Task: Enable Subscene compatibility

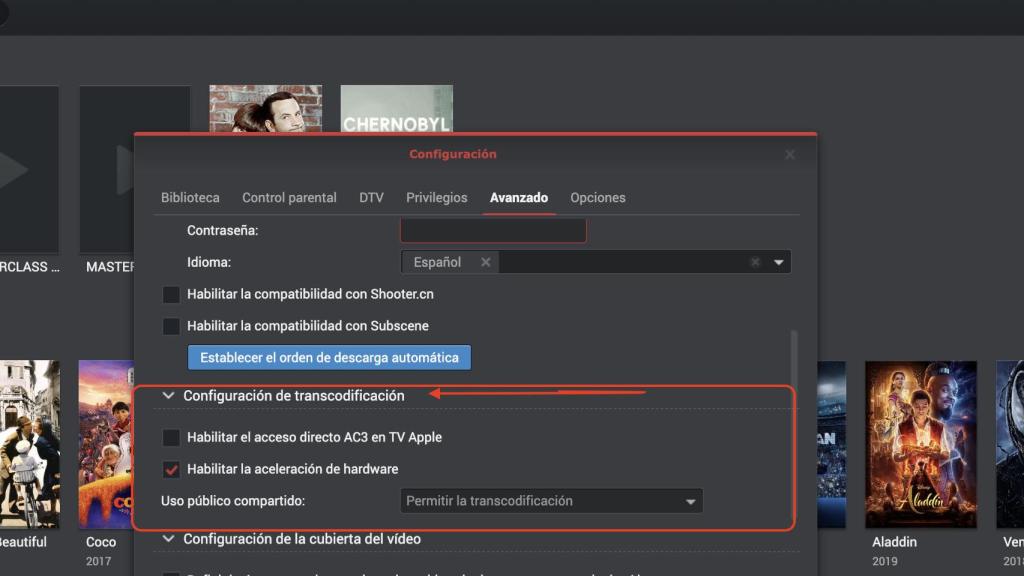Action: [x=170, y=326]
